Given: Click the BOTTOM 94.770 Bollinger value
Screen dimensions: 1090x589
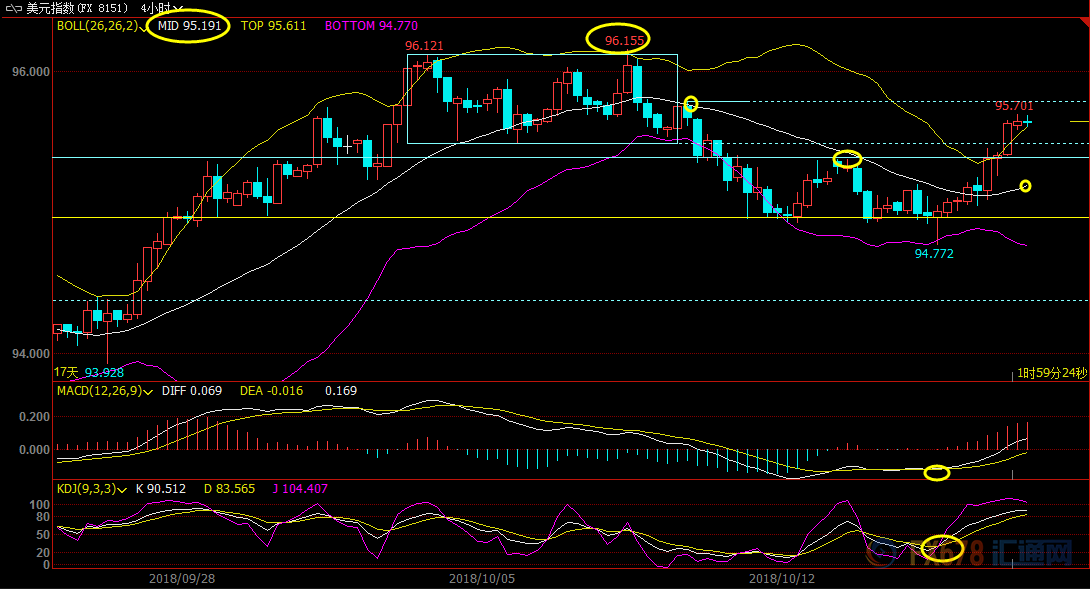Looking at the screenshot, I should [371, 26].
